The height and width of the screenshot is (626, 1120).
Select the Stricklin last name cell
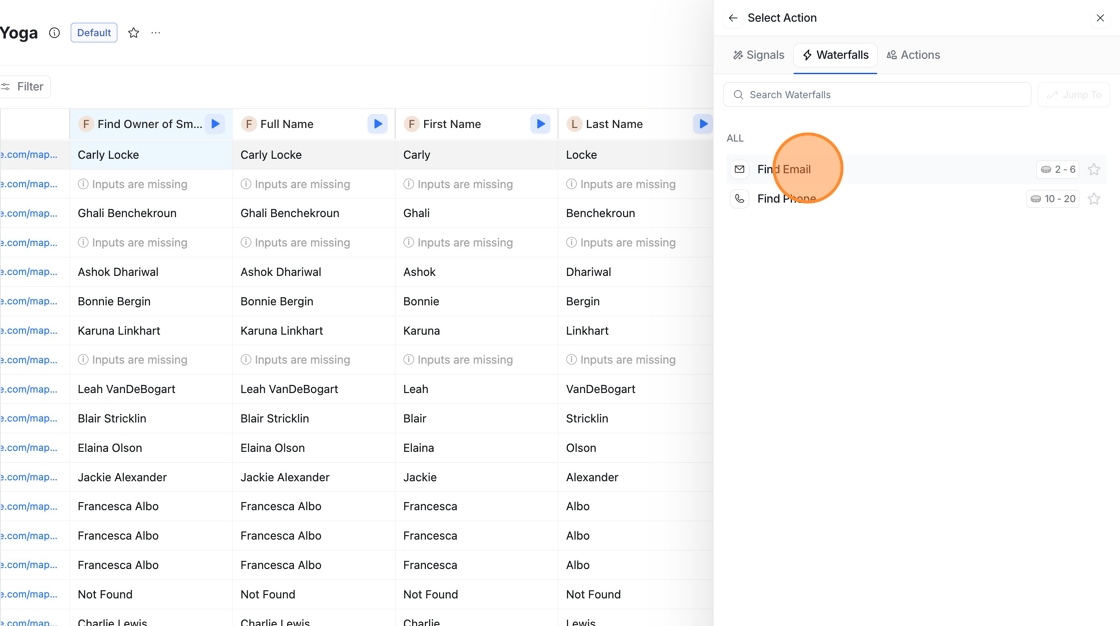tap(636, 419)
